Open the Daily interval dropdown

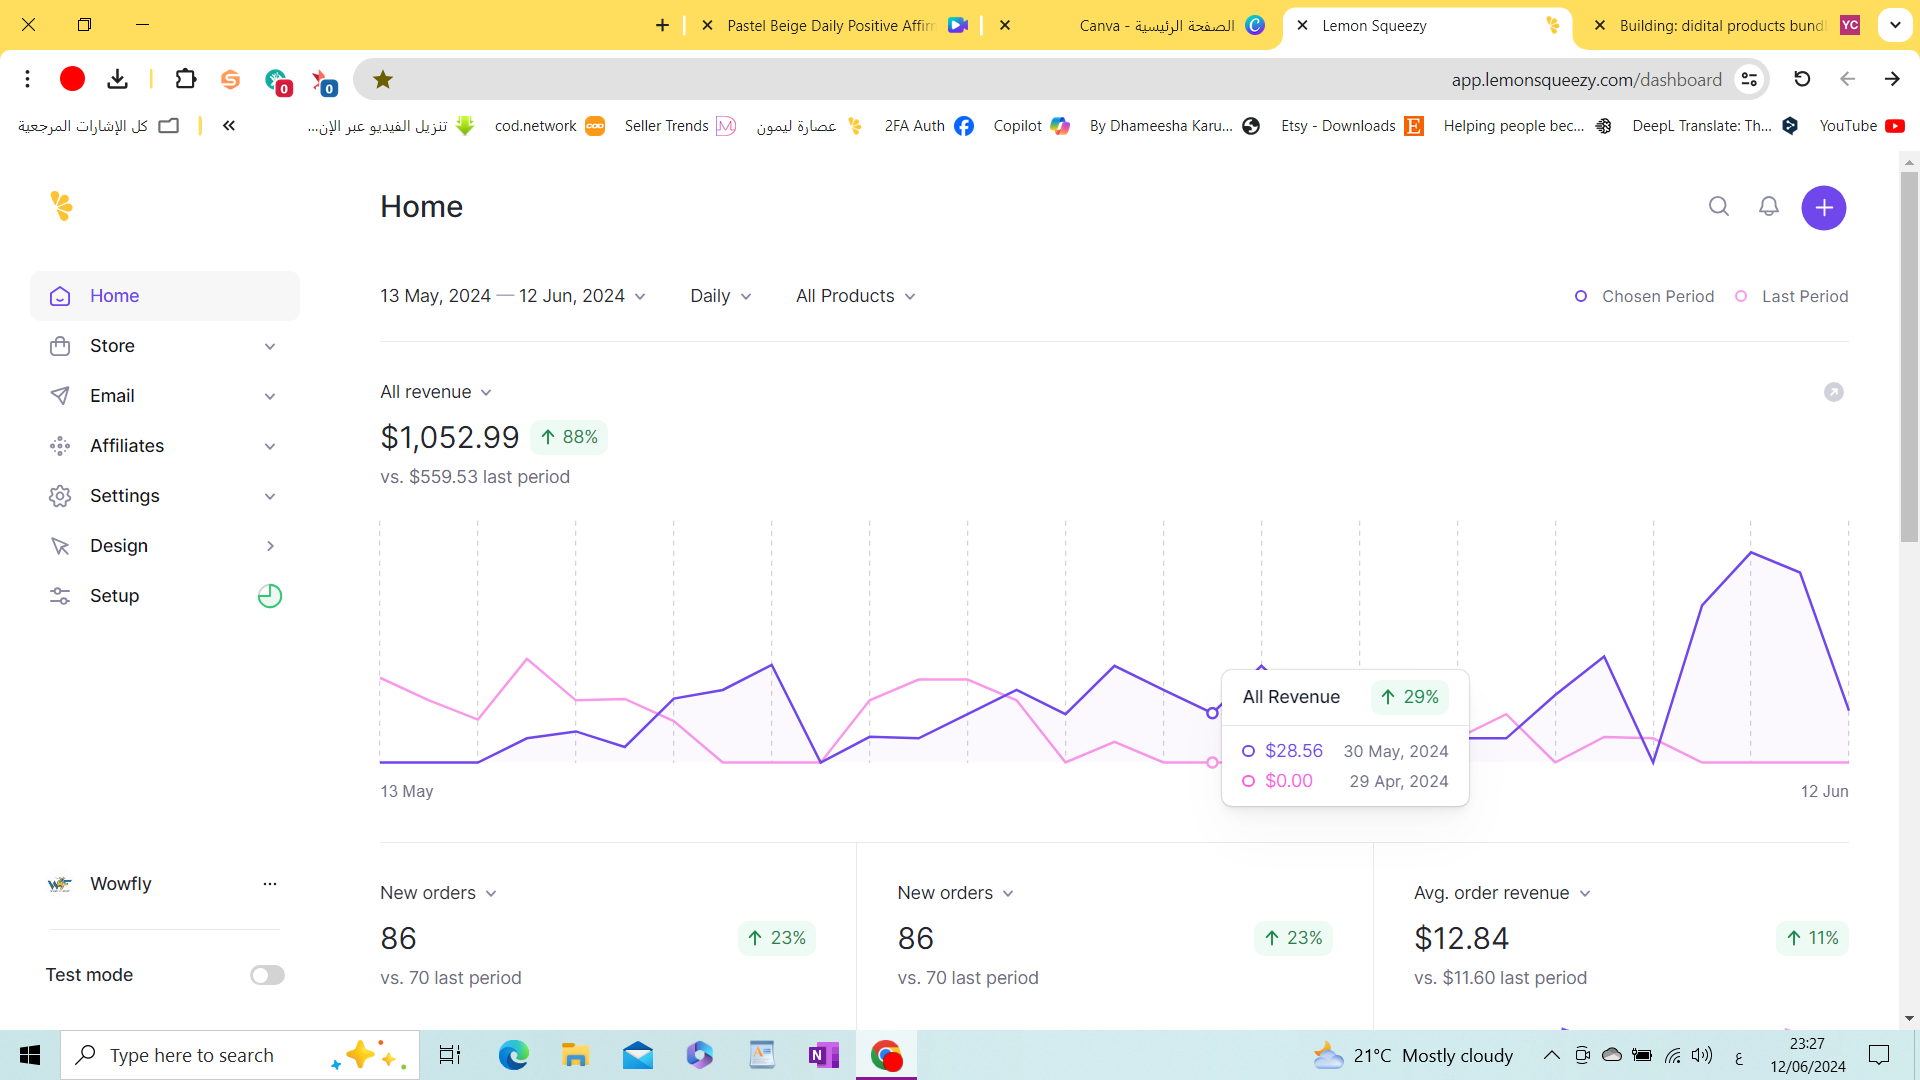(x=720, y=296)
